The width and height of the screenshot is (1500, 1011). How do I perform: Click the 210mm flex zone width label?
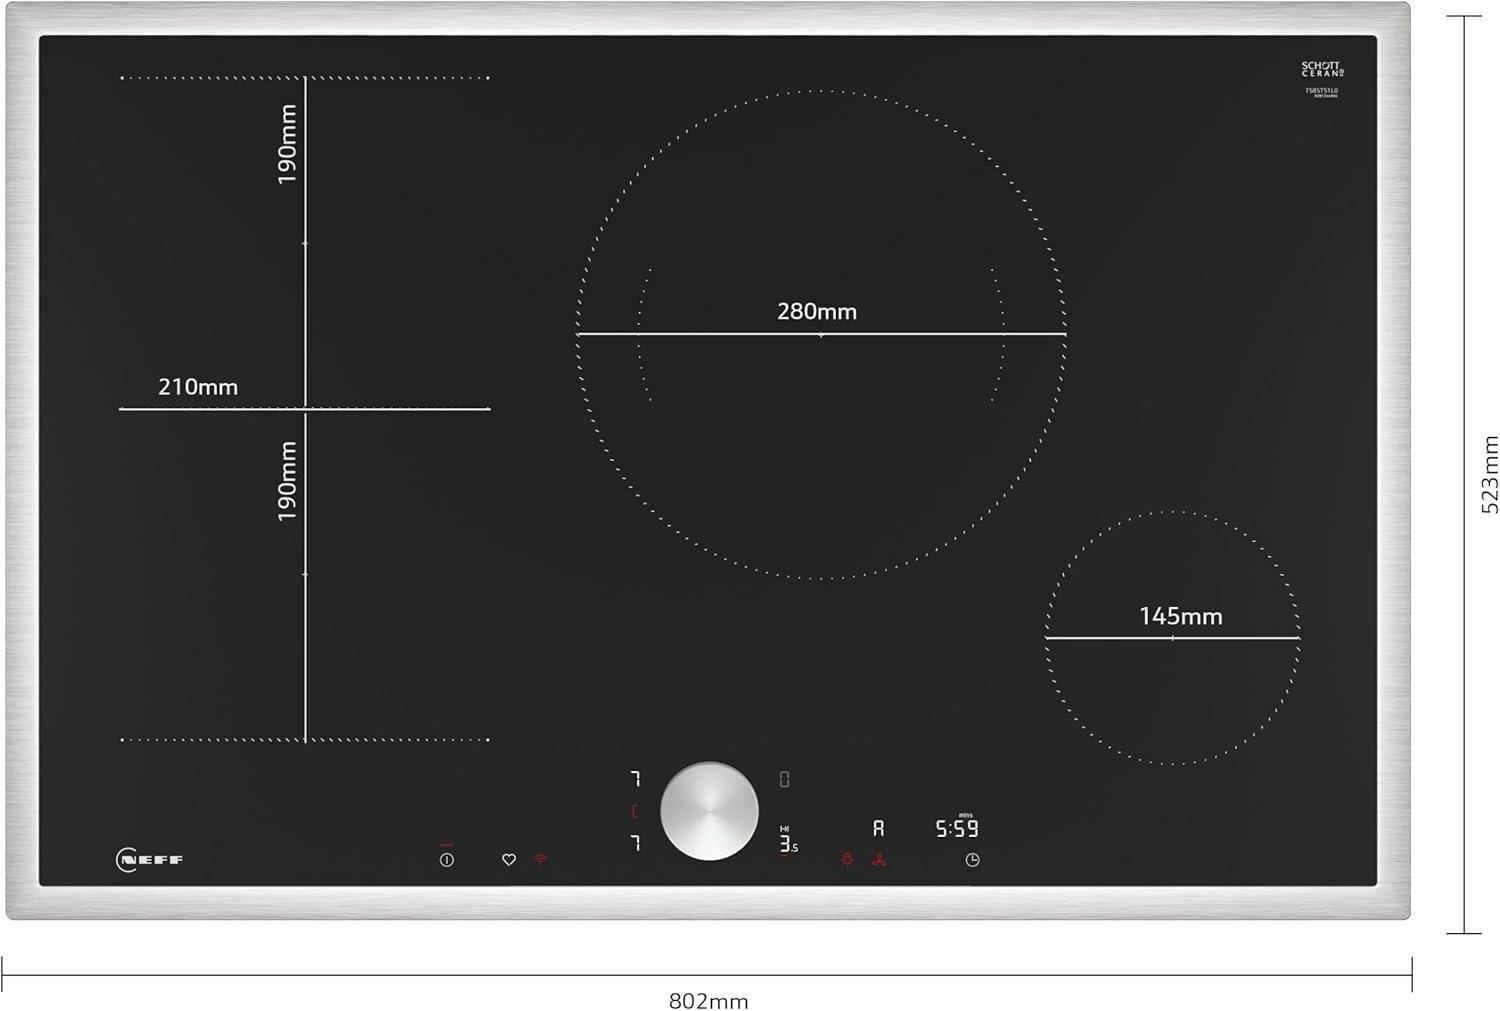[198, 387]
